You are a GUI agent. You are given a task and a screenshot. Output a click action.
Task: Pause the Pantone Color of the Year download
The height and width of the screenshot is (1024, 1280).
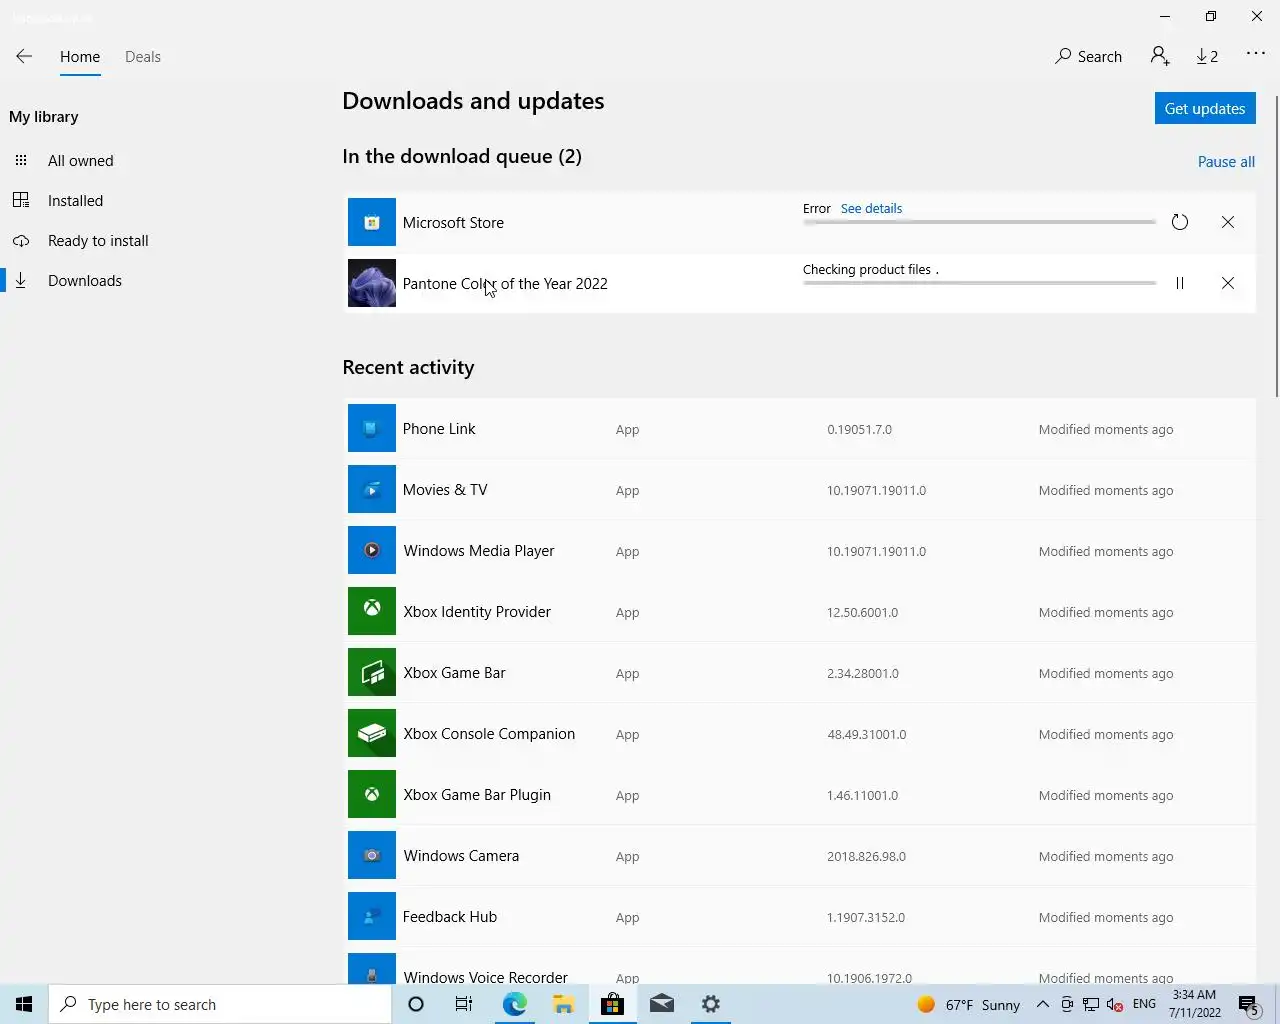(x=1180, y=283)
